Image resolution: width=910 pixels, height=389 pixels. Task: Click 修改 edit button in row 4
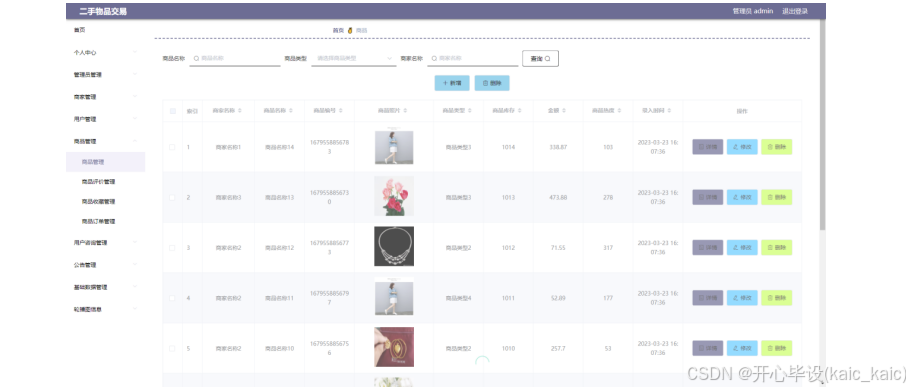742,298
